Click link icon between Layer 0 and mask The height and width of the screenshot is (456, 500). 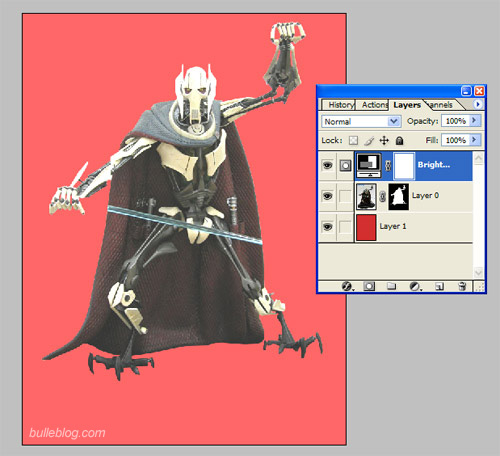383,197
